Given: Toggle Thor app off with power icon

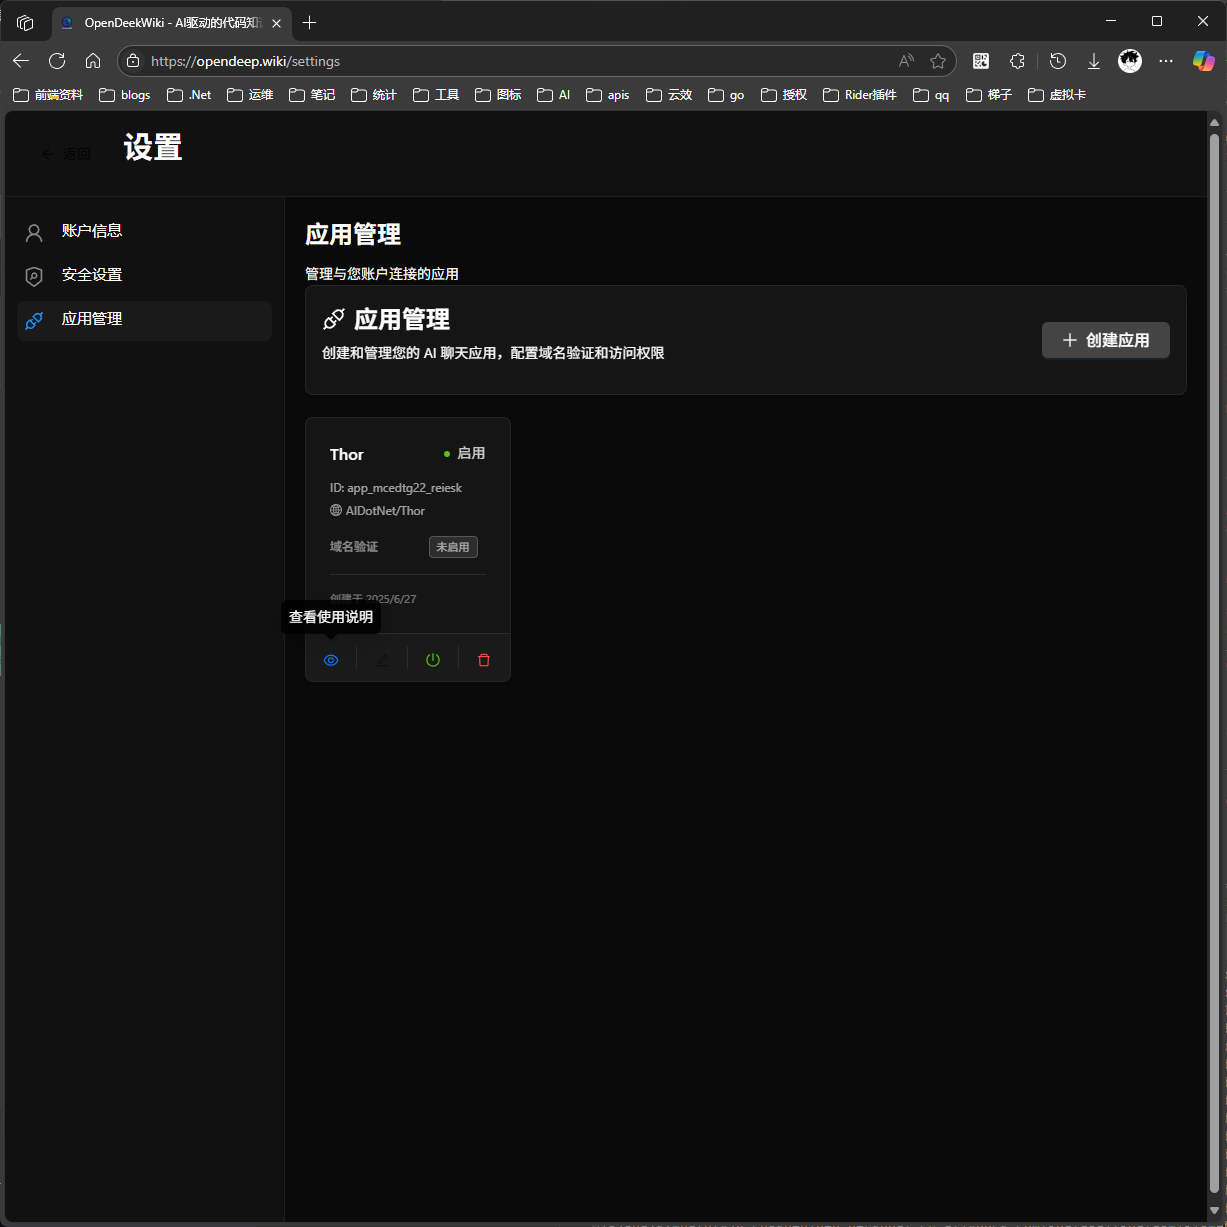Looking at the screenshot, I should 433,659.
